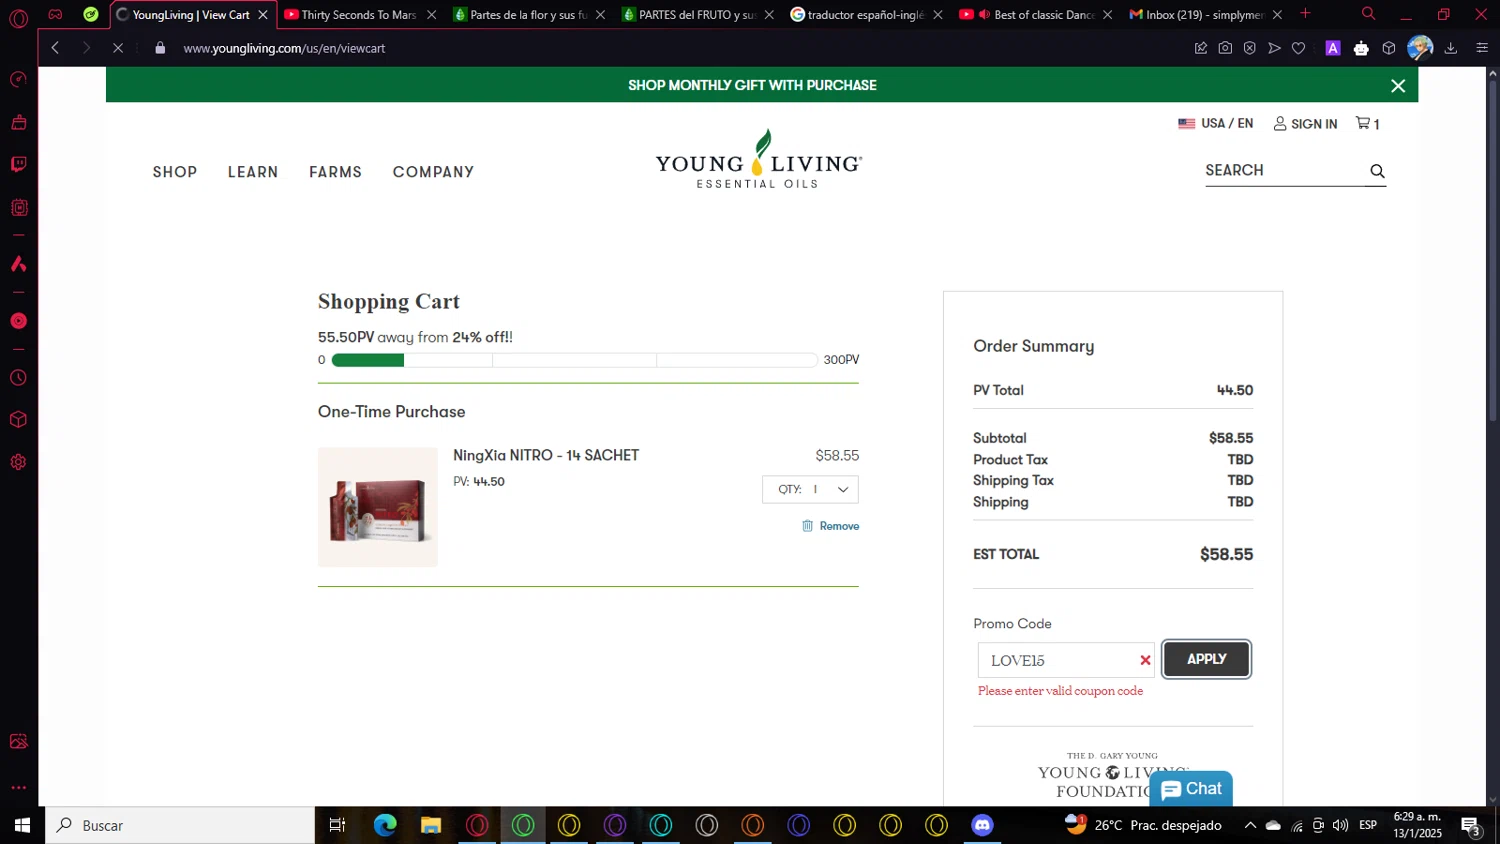Open the LEARN menu
The height and width of the screenshot is (844, 1500).
click(x=253, y=172)
